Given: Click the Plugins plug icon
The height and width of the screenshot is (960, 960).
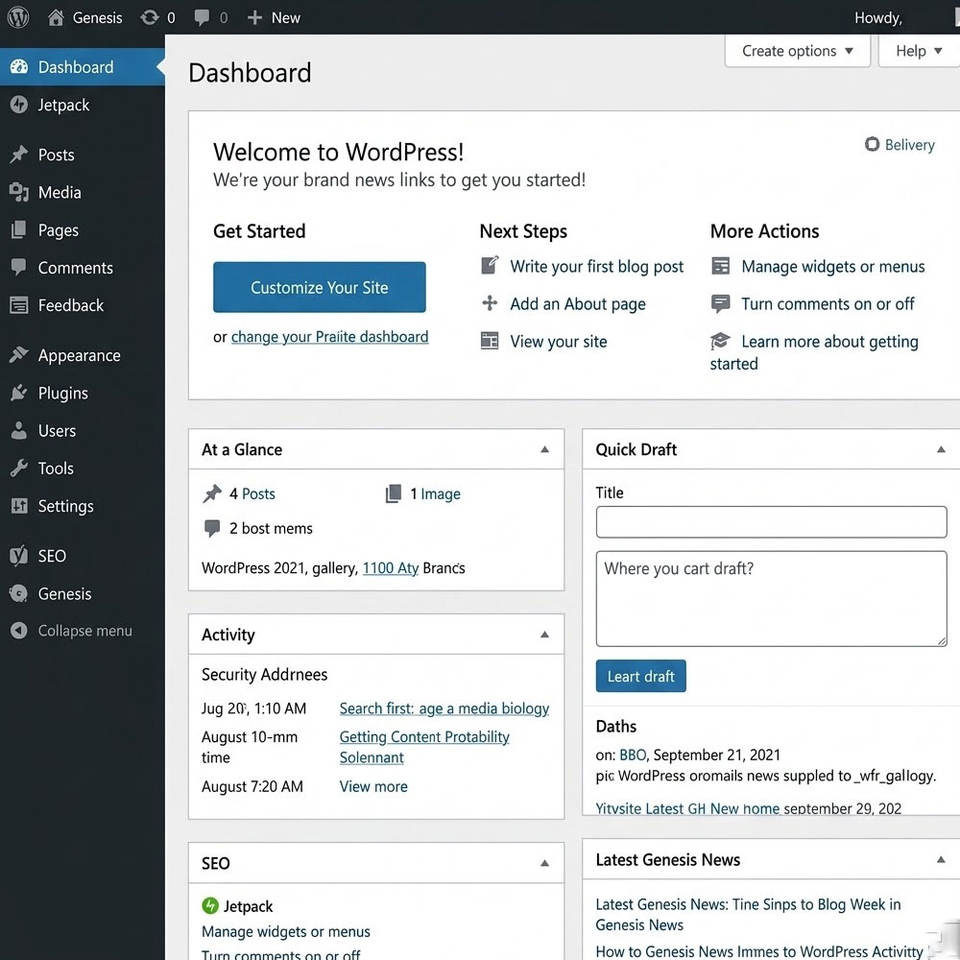Looking at the screenshot, I should [19, 392].
